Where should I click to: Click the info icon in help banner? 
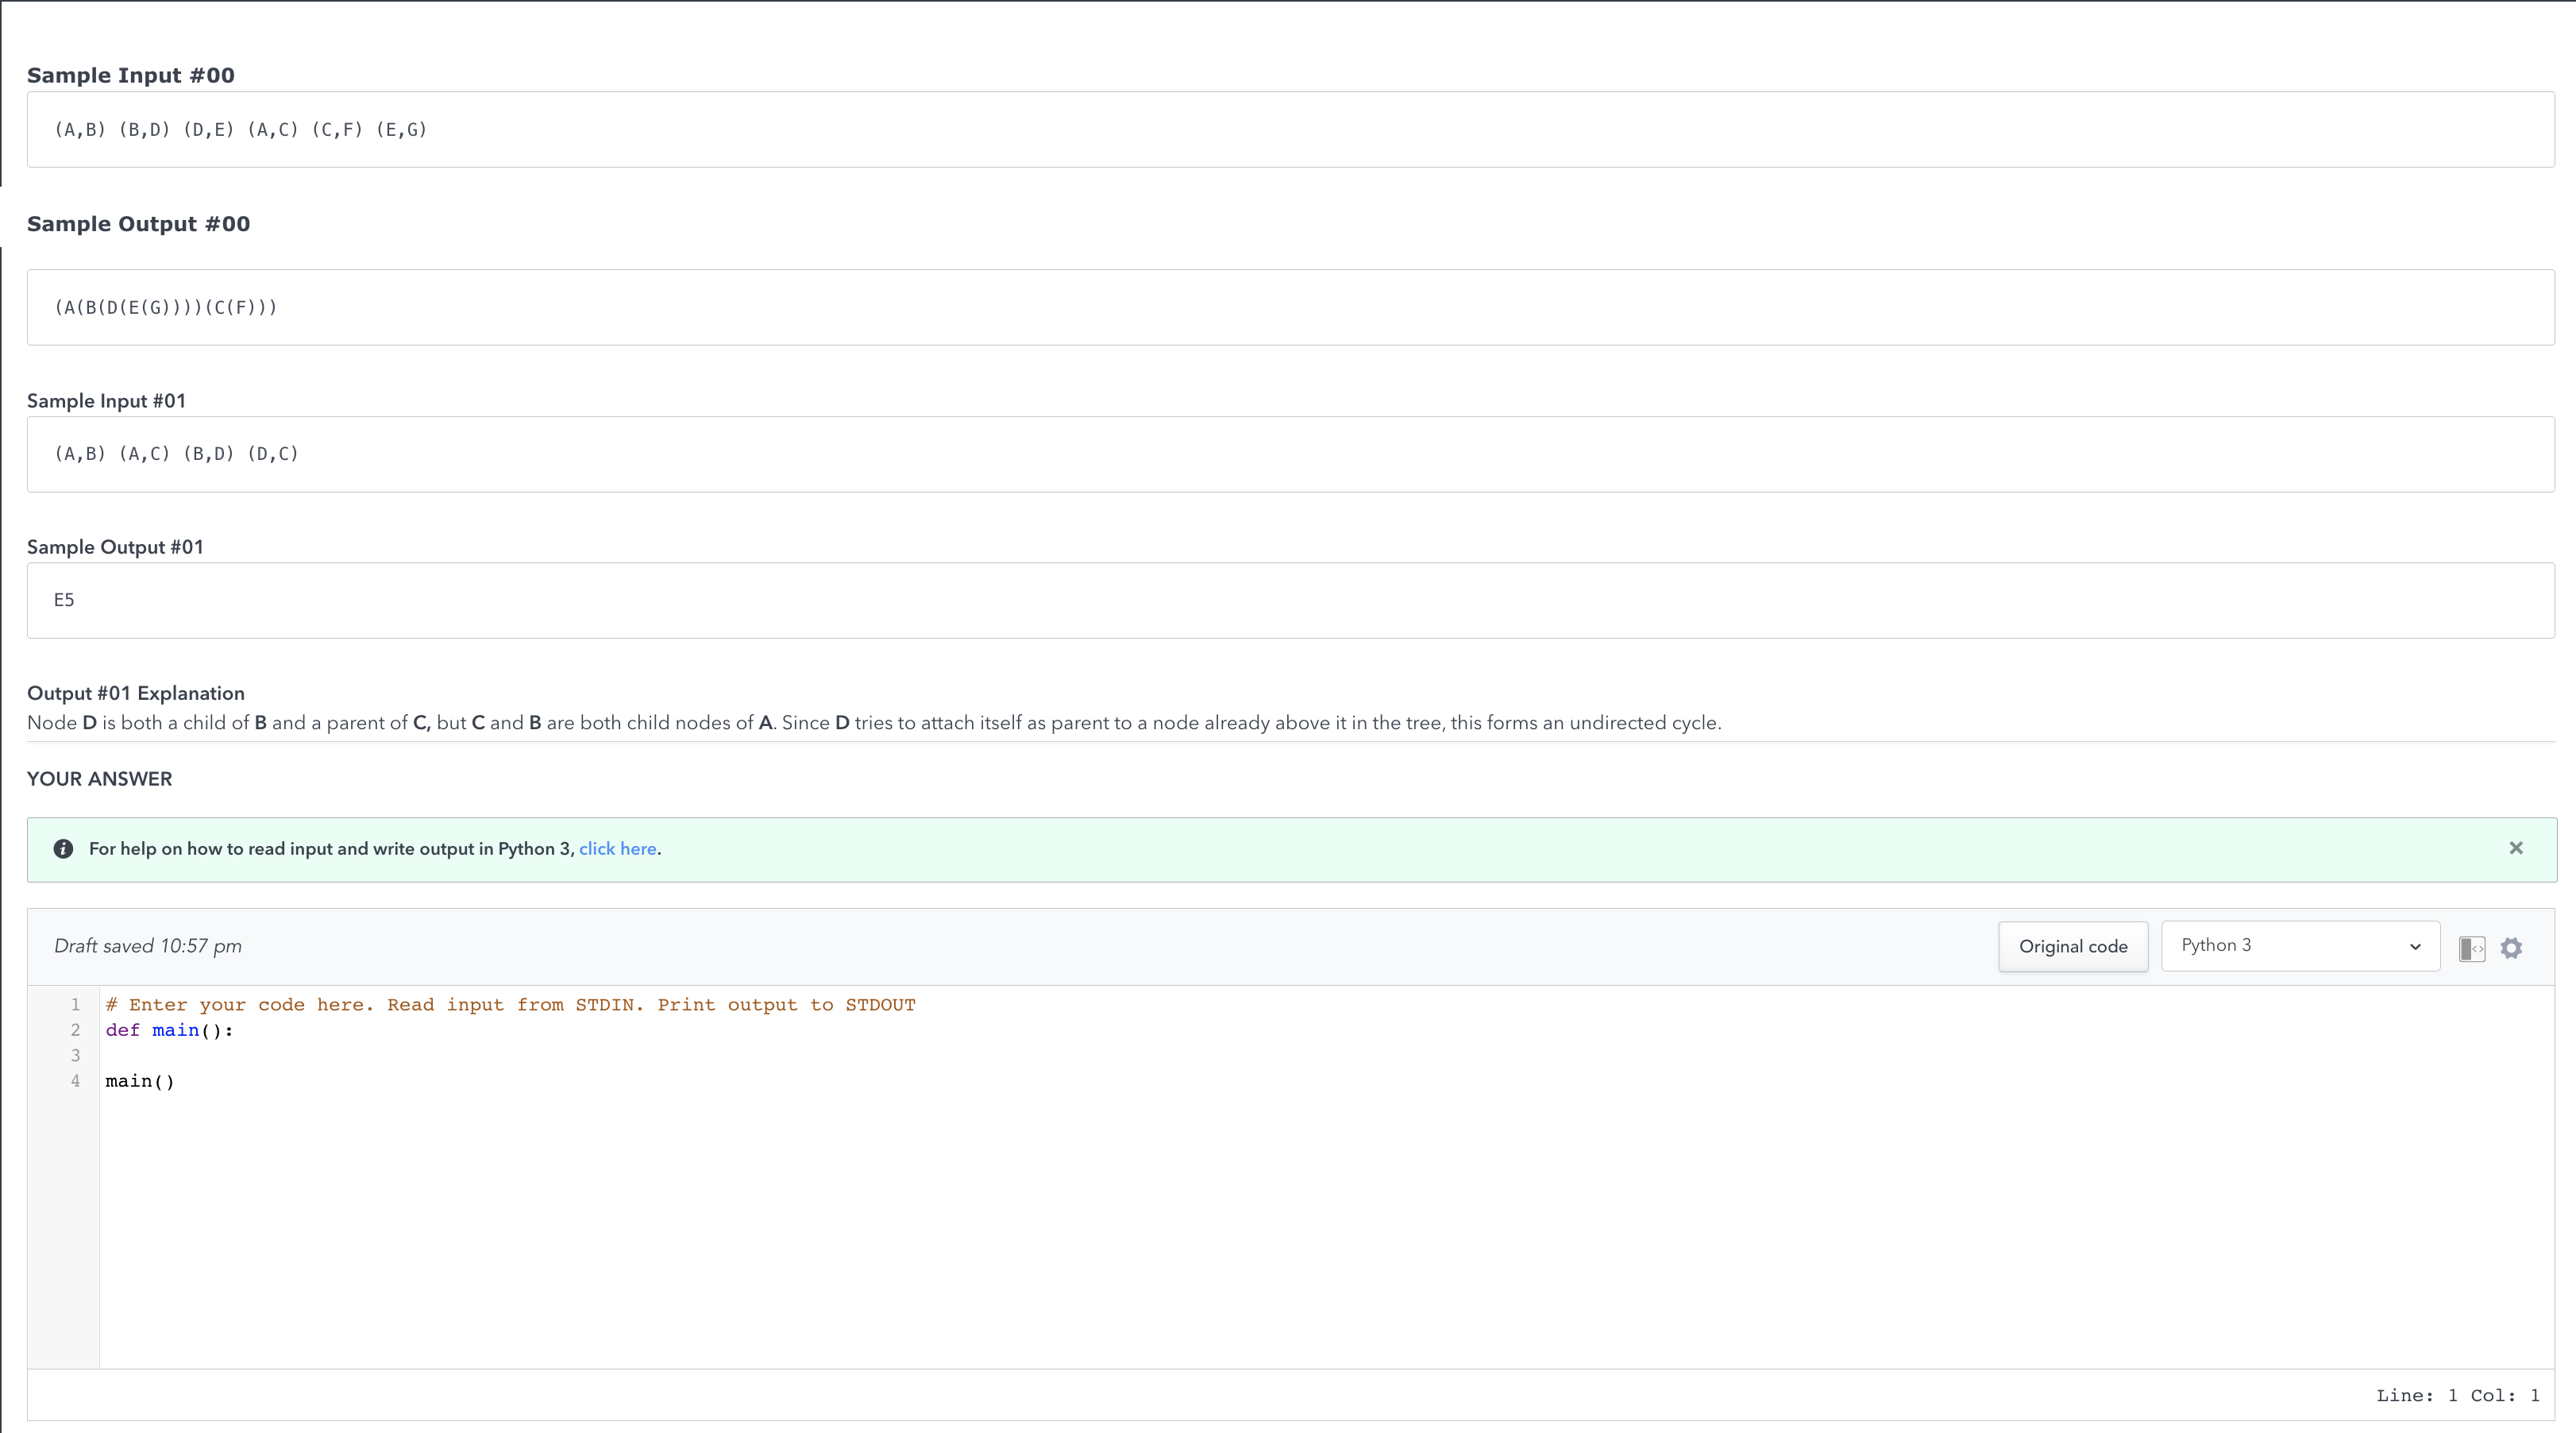pos(63,848)
